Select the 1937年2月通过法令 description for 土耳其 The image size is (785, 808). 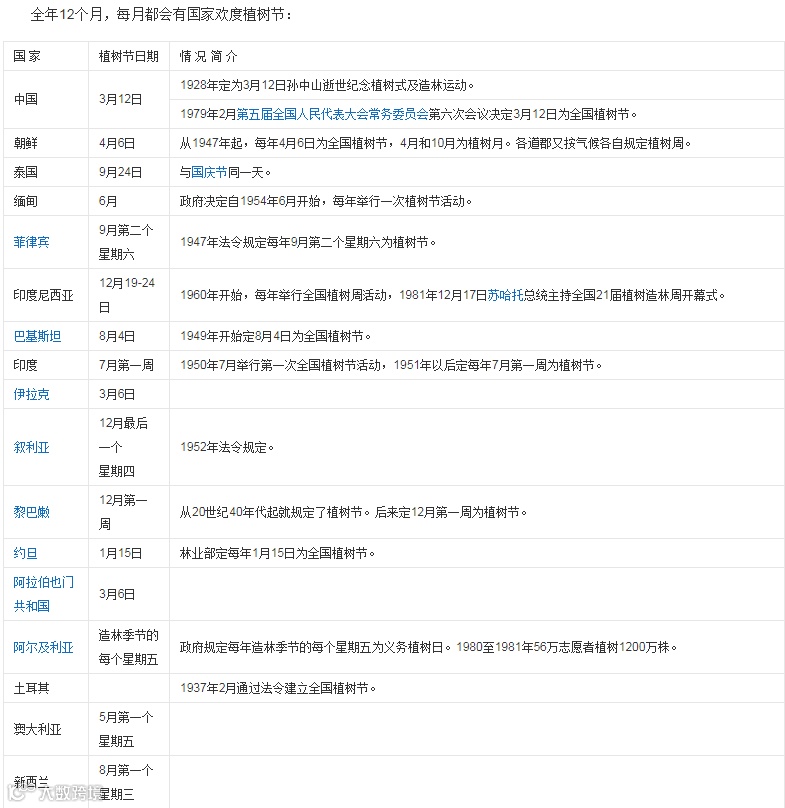coord(278,688)
